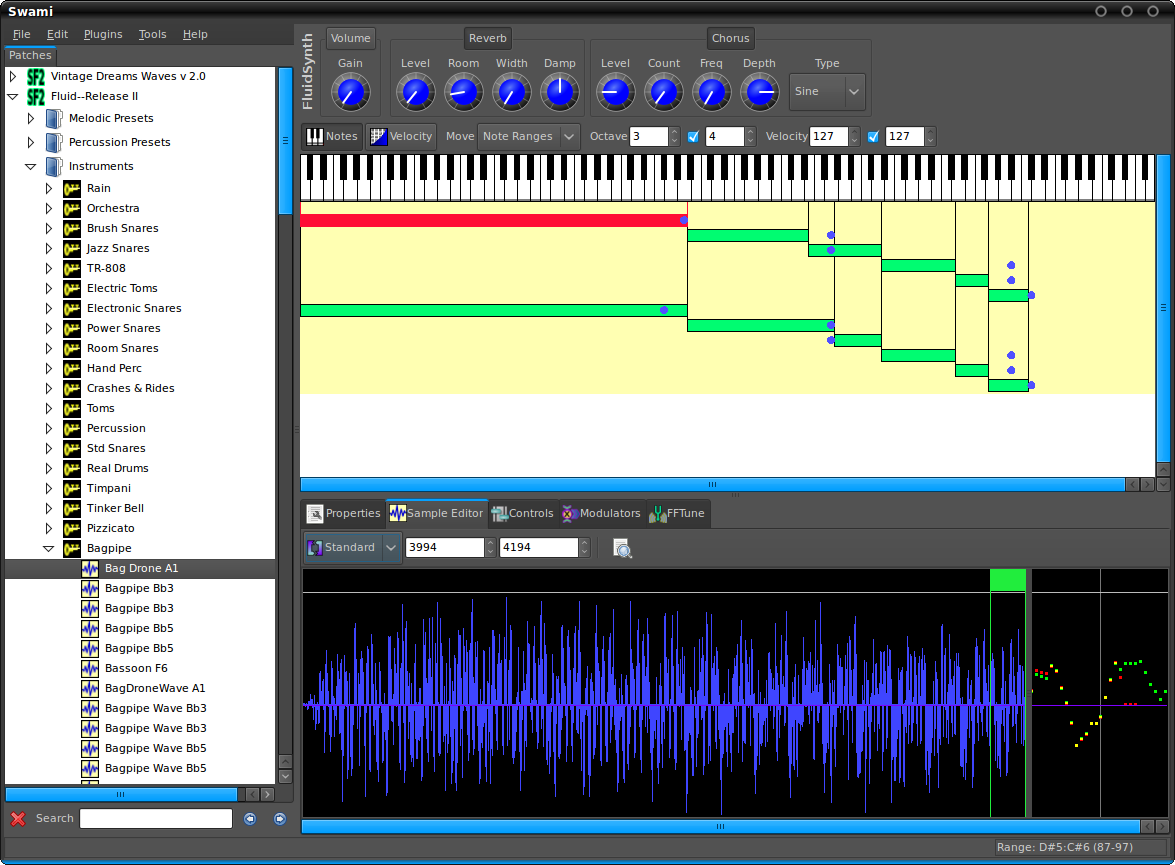This screenshot has height=865, width=1175.
Task: Click the Melodic Presets folder icon
Action: click(x=54, y=119)
